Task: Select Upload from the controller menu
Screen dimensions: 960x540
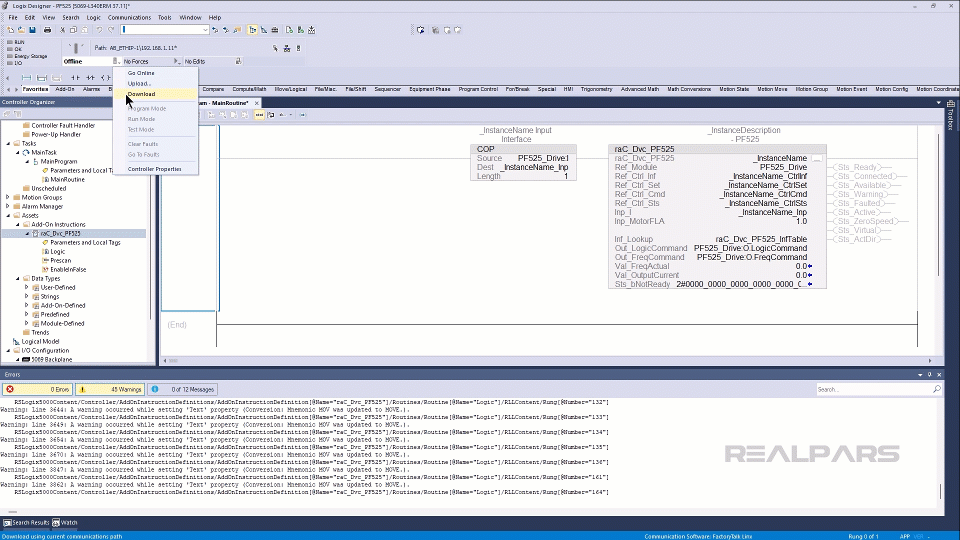Action: point(156,83)
